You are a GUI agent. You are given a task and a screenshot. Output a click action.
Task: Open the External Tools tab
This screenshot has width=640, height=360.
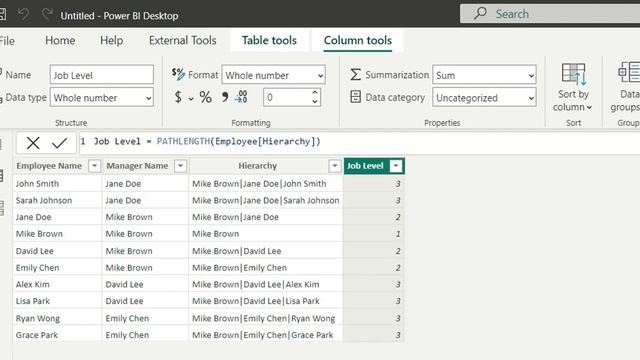tap(182, 40)
